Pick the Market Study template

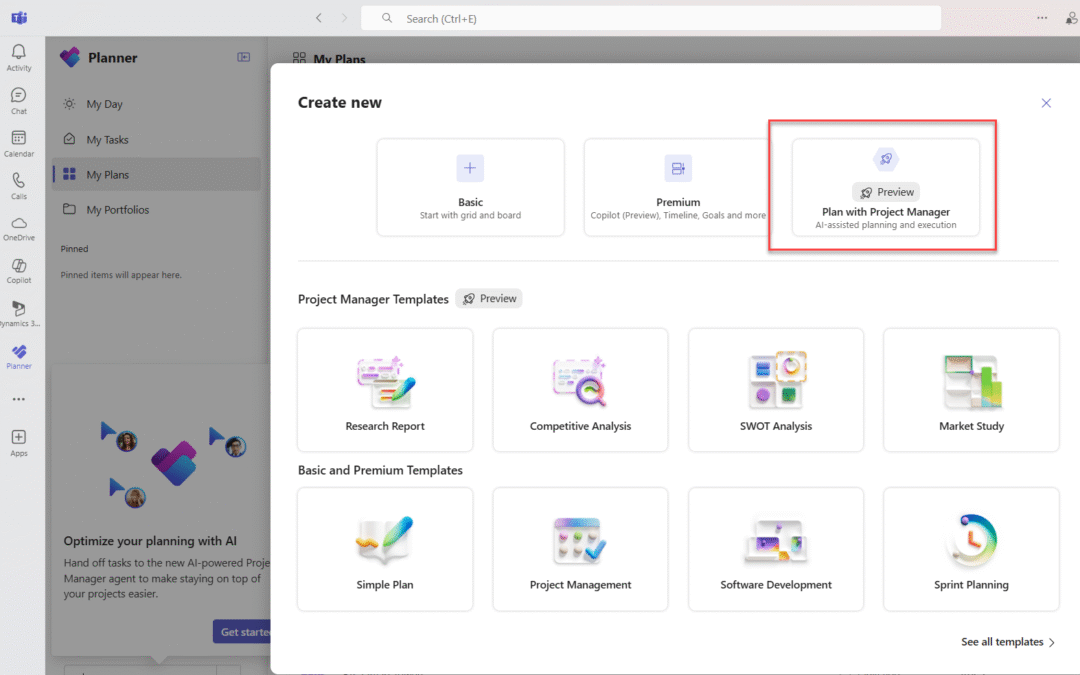point(971,390)
